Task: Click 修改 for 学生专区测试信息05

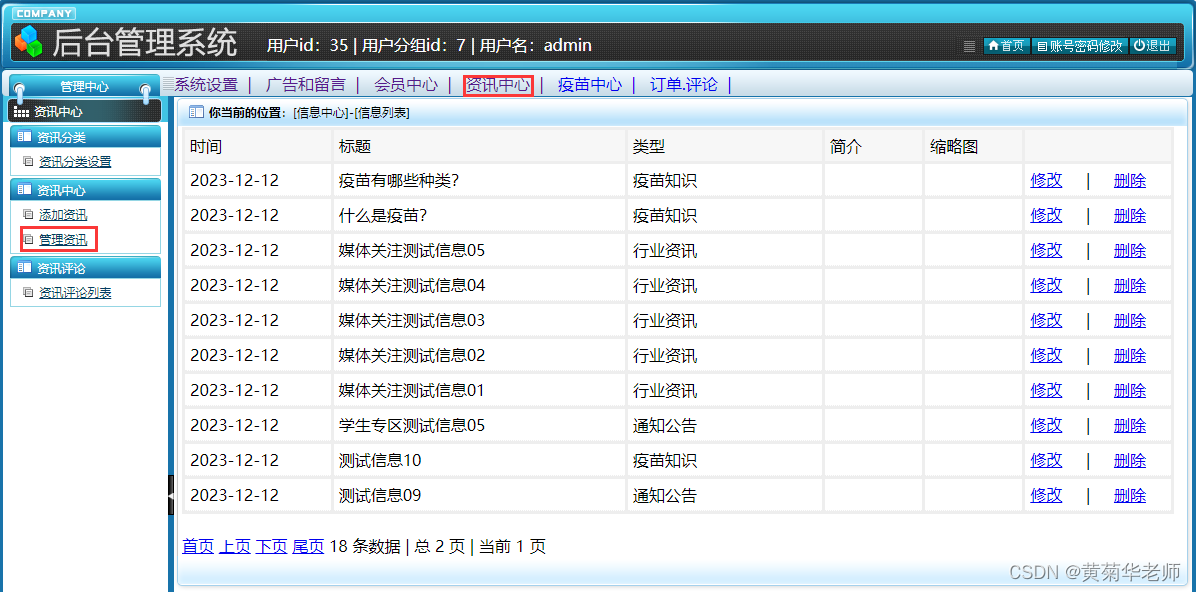Action: (x=1046, y=426)
